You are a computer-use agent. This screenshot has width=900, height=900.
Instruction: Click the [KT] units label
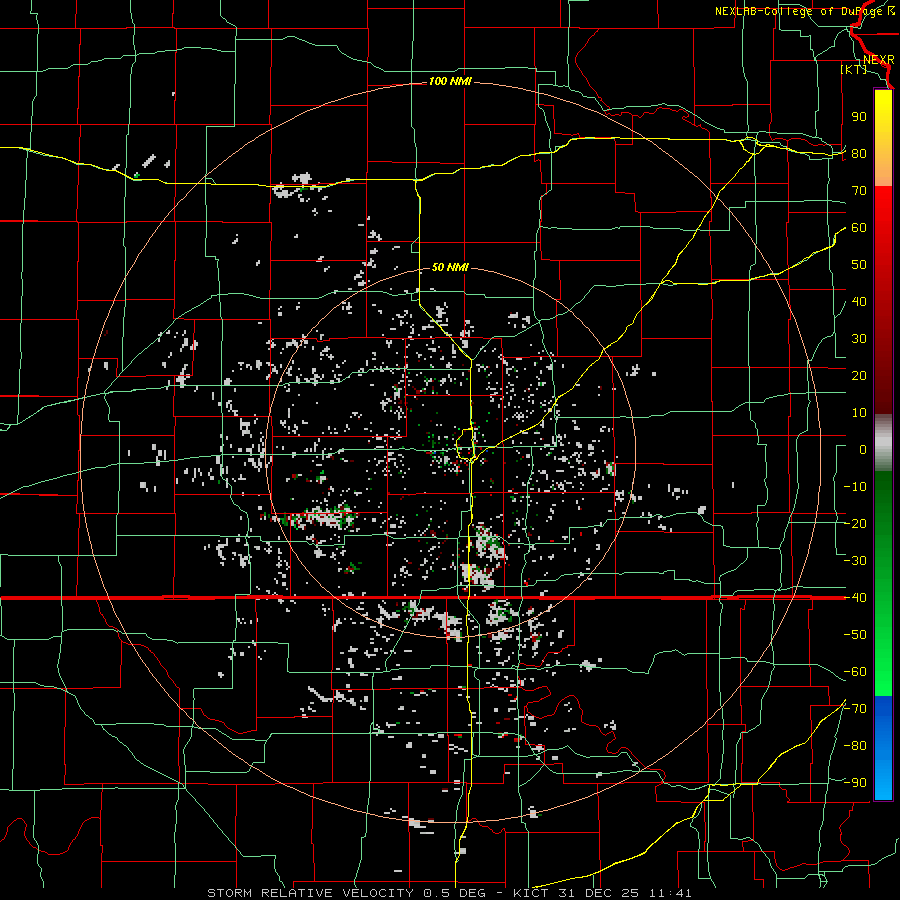[x=853, y=69]
